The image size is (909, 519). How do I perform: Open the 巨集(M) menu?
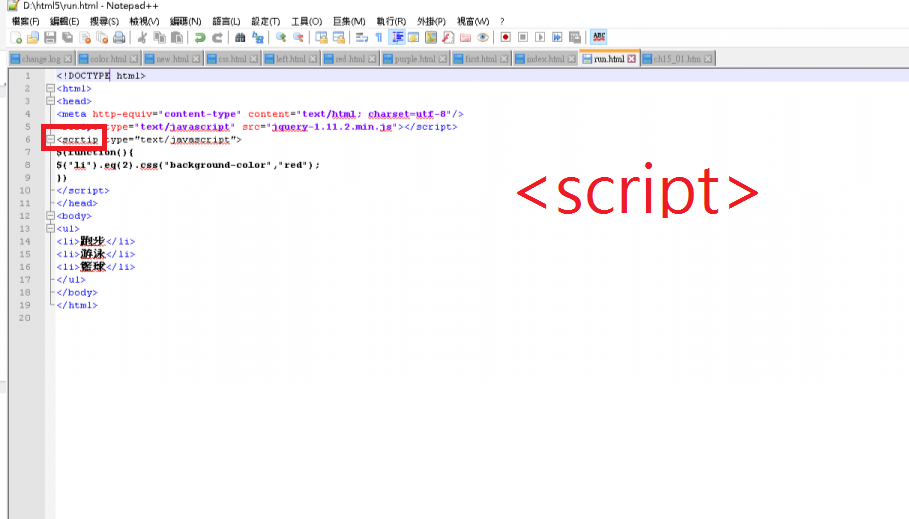coord(349,21)
